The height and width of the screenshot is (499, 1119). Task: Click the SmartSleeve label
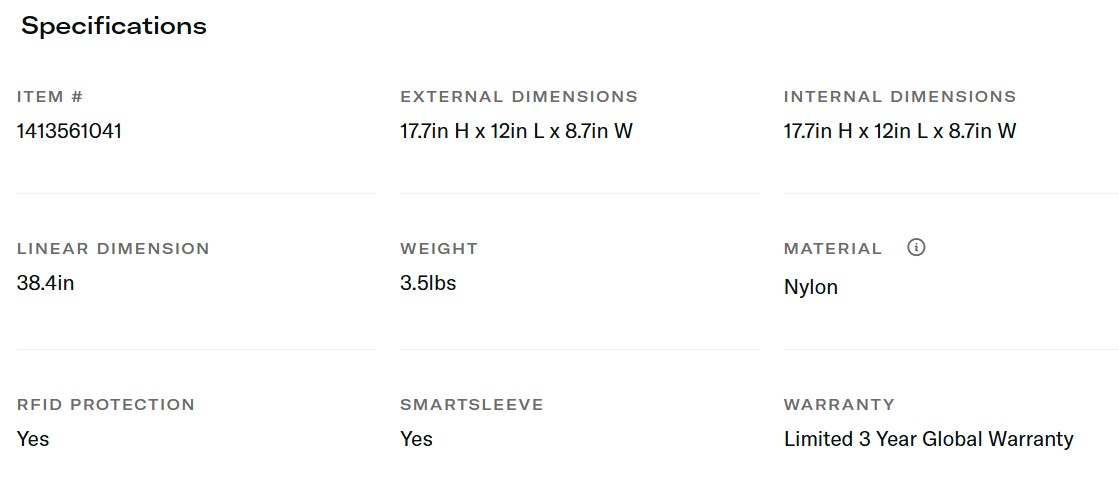pos(472,405)
